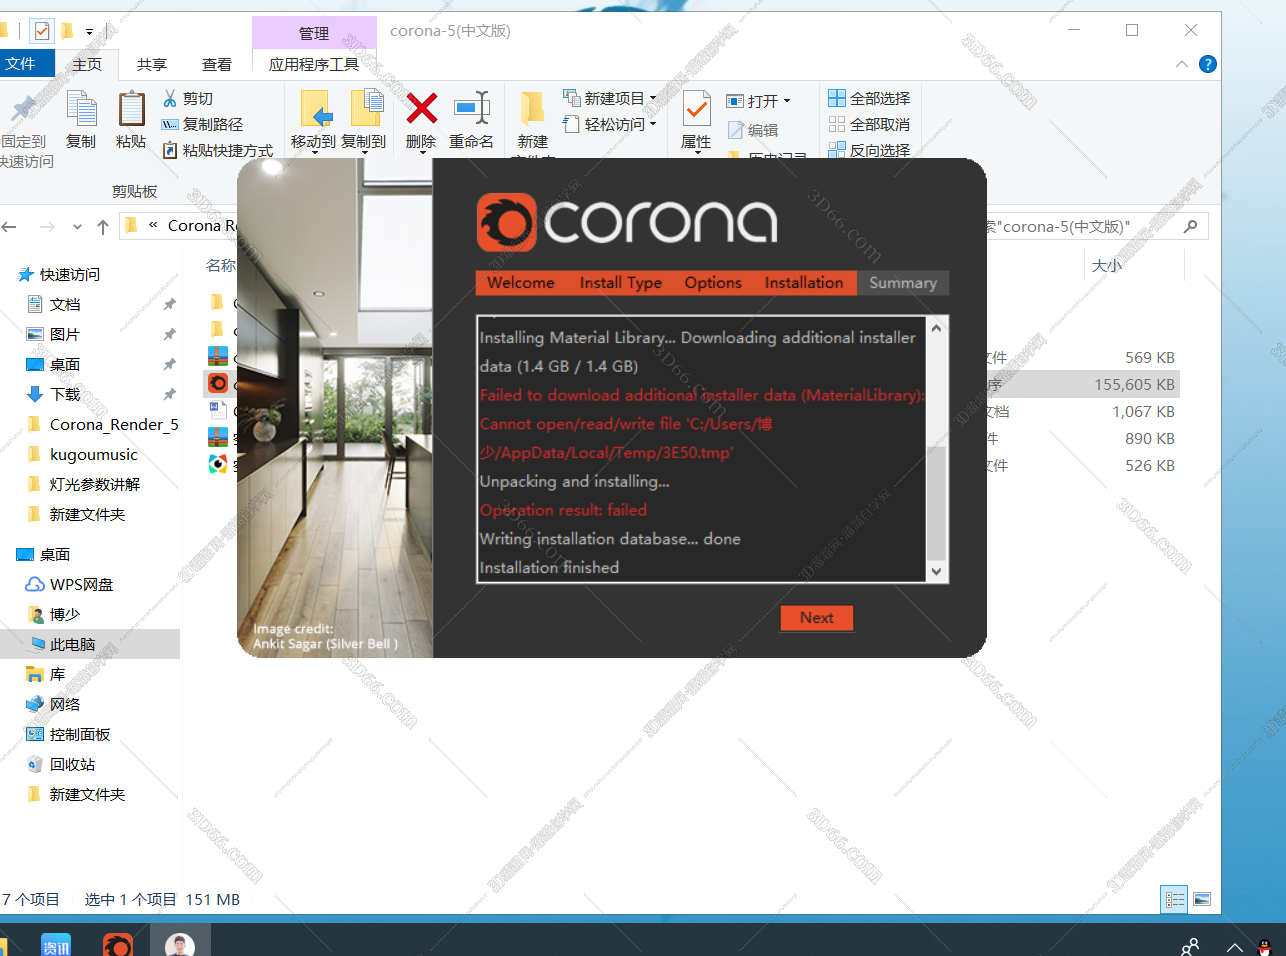
Task: Click the 移动到 icon
Action: pyautogui.click(x=314, y=109)
